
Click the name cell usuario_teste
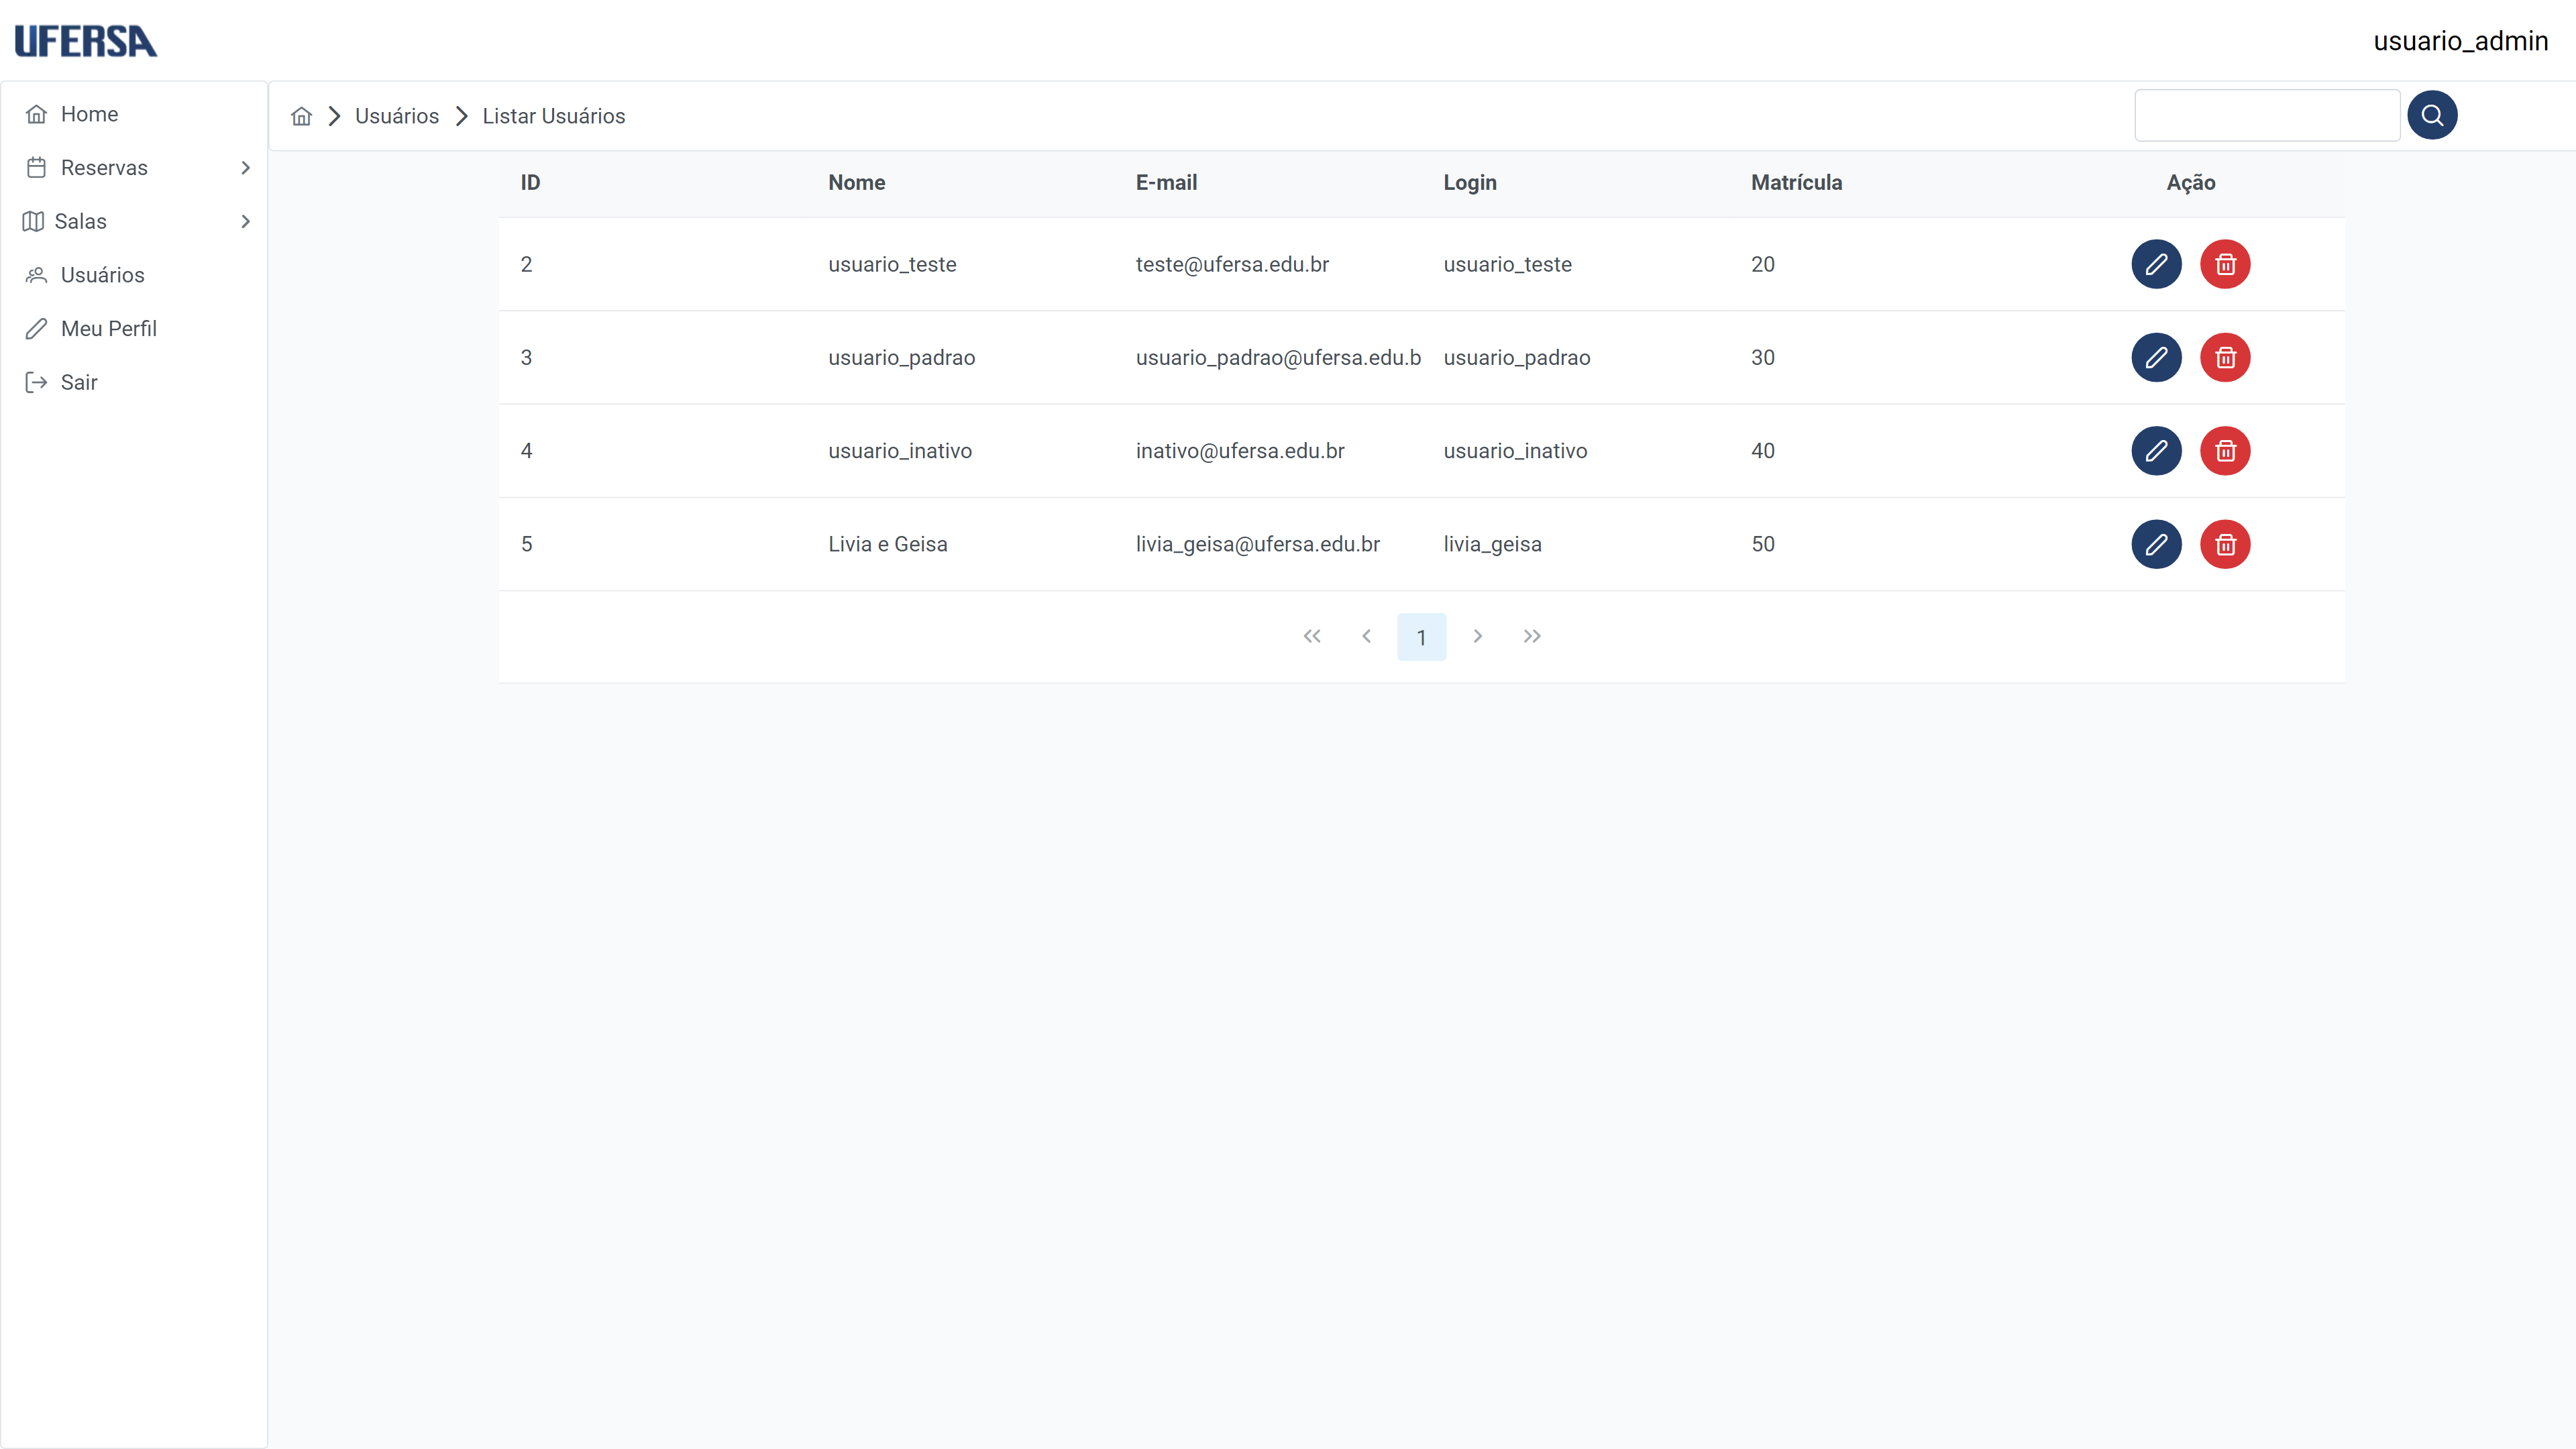point(892,264)
